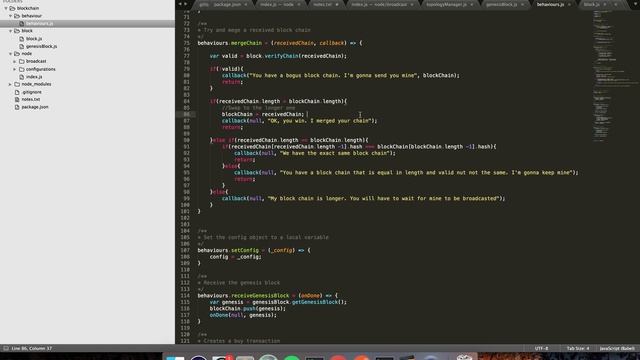Click the behaviours.mergeChain function line
This screenshot has width=640, height=360.
pos(280,43)
